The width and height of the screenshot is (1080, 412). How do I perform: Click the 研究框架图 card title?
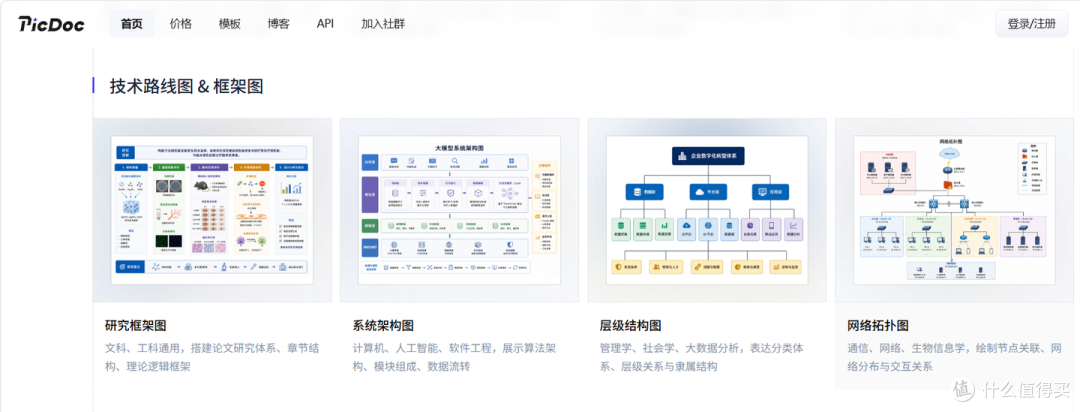pos(136,325)
